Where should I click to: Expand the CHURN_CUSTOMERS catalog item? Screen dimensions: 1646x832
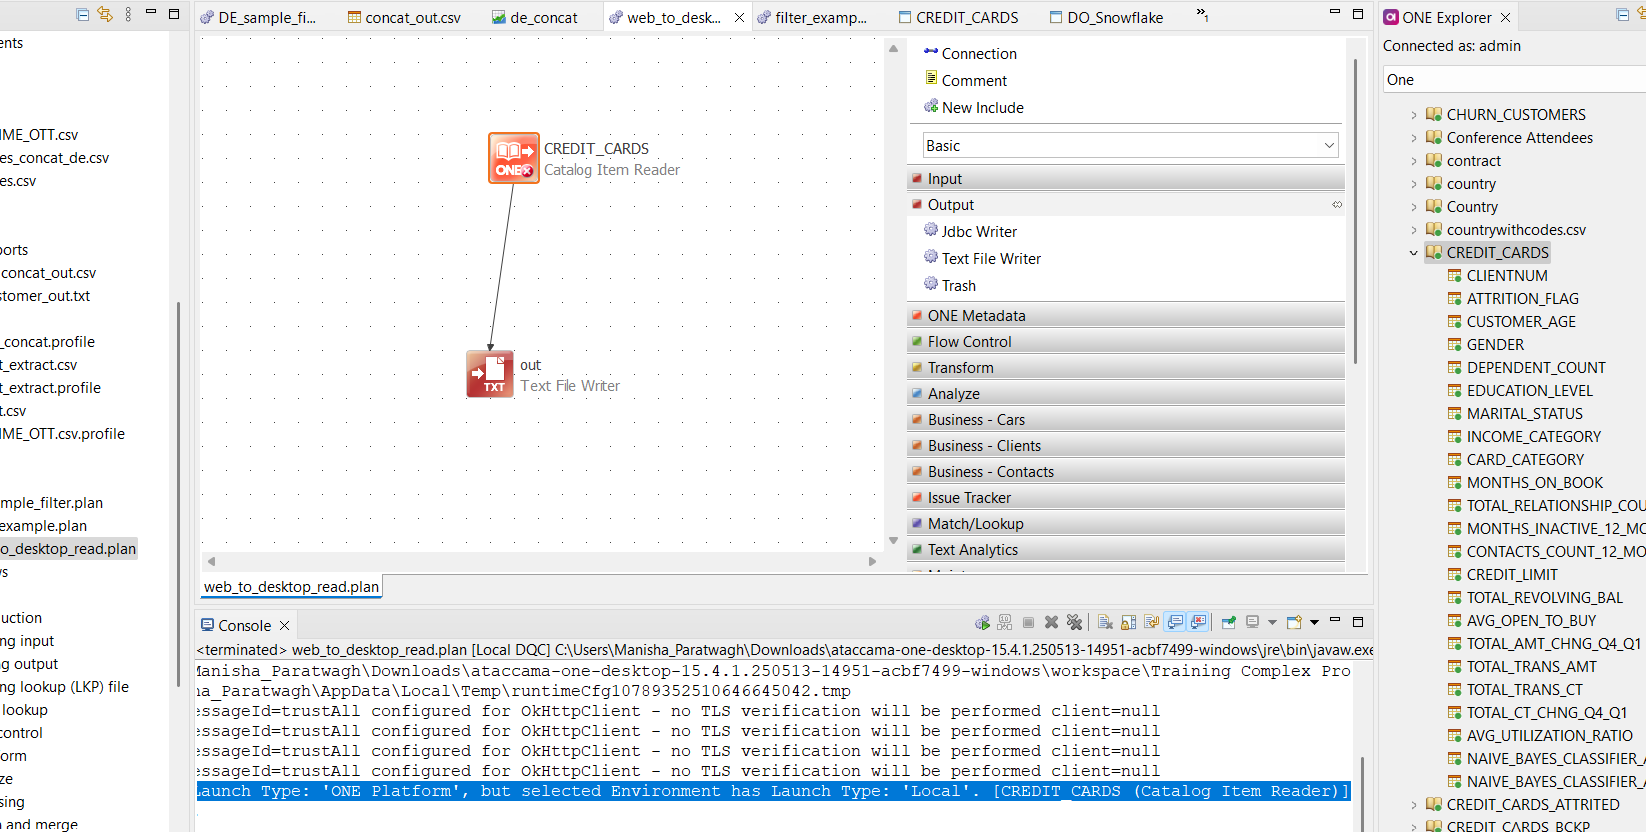[1414, 115]
